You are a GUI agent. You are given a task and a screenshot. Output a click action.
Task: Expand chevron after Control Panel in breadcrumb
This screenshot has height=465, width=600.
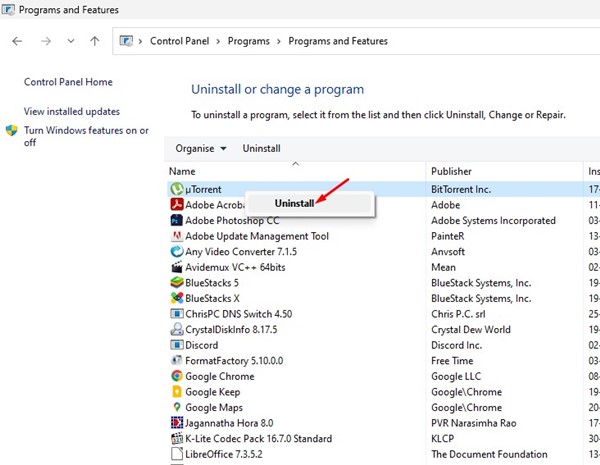(218, 41)
